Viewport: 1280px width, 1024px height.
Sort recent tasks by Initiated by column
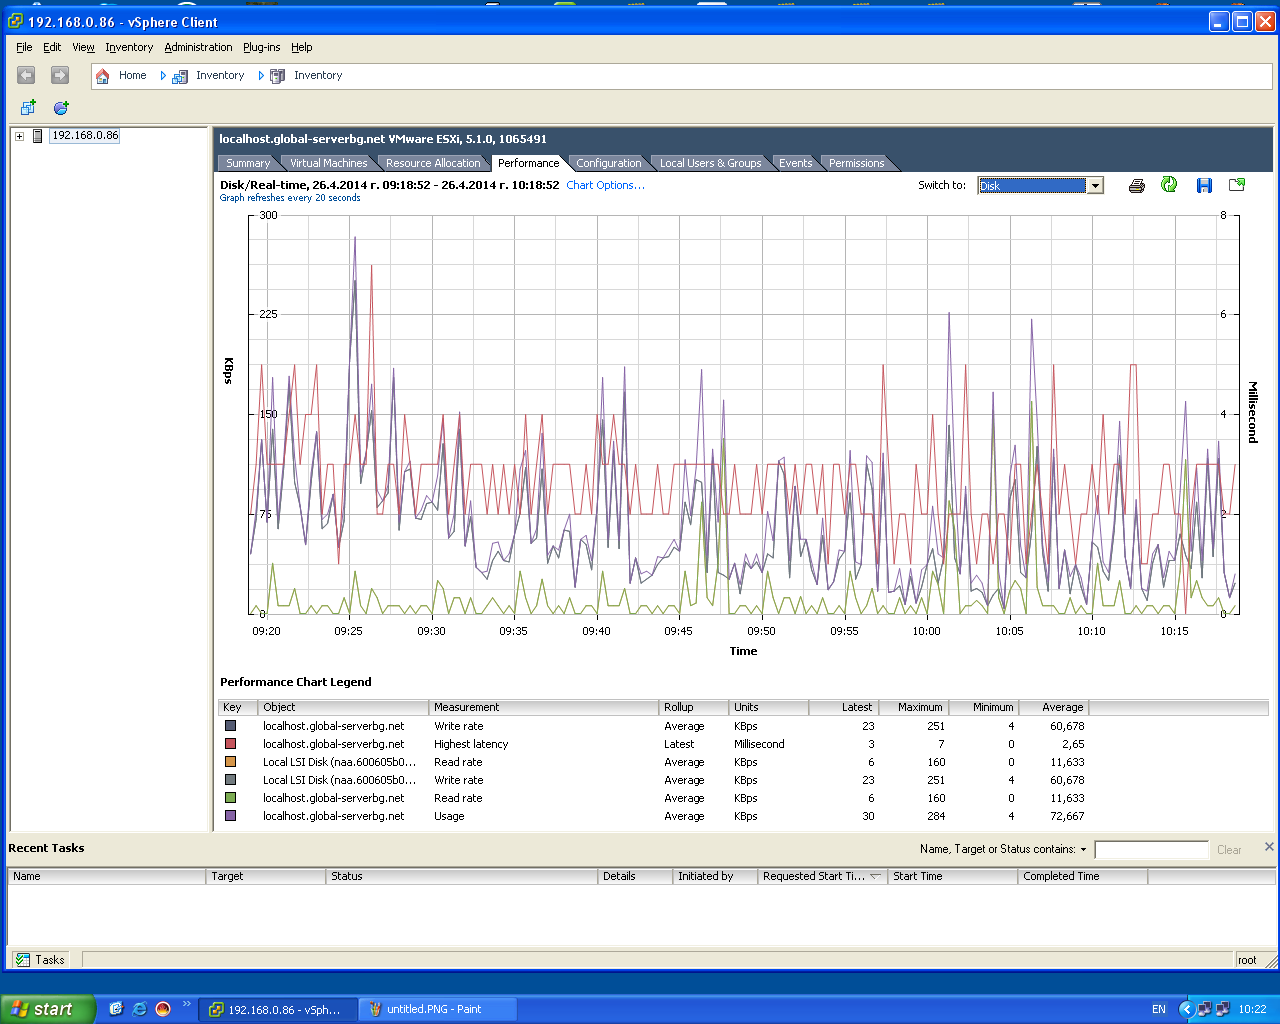coord(715,876)
